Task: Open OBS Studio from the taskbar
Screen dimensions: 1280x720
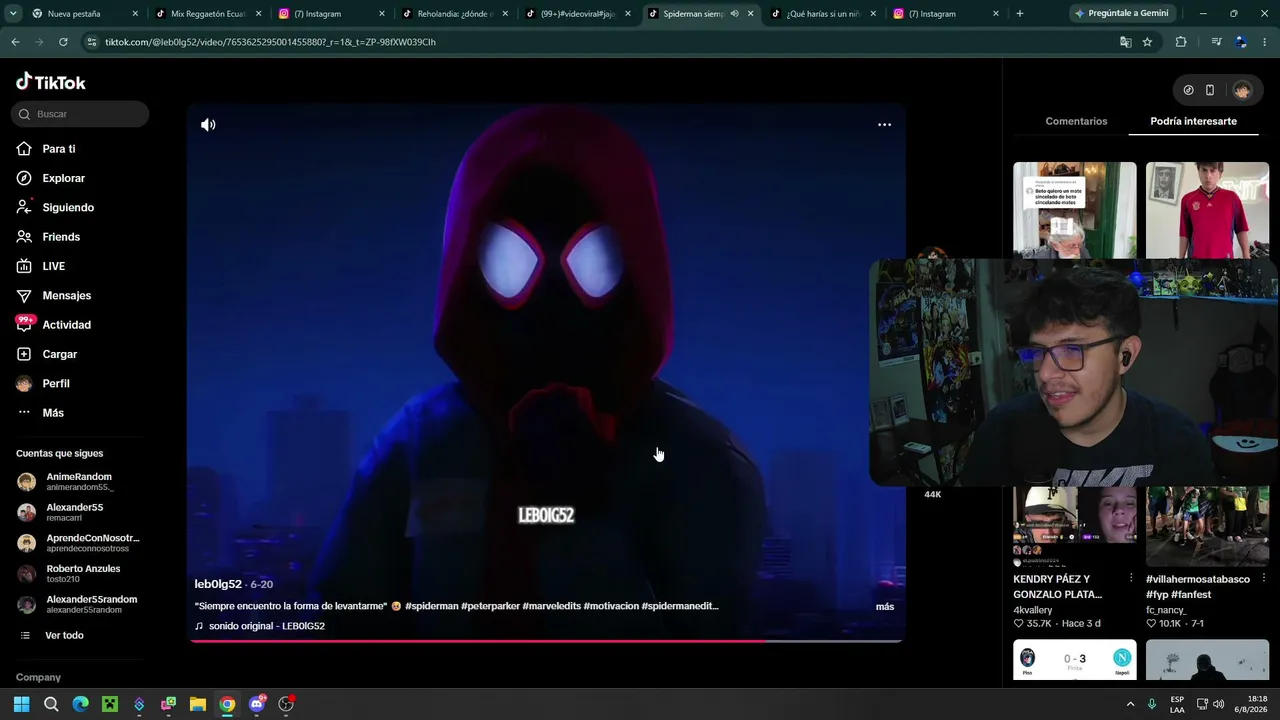Action: (x=286, y=704)
